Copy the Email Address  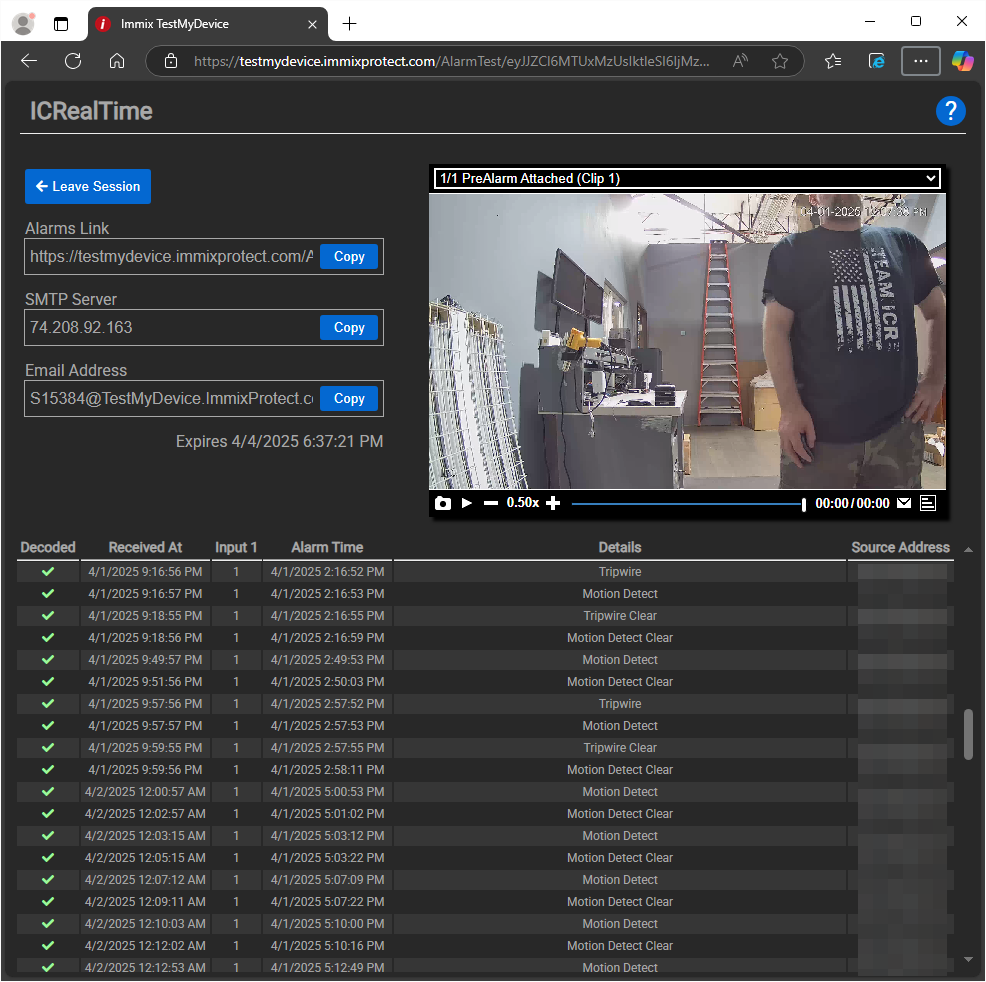tap(349, 399)
